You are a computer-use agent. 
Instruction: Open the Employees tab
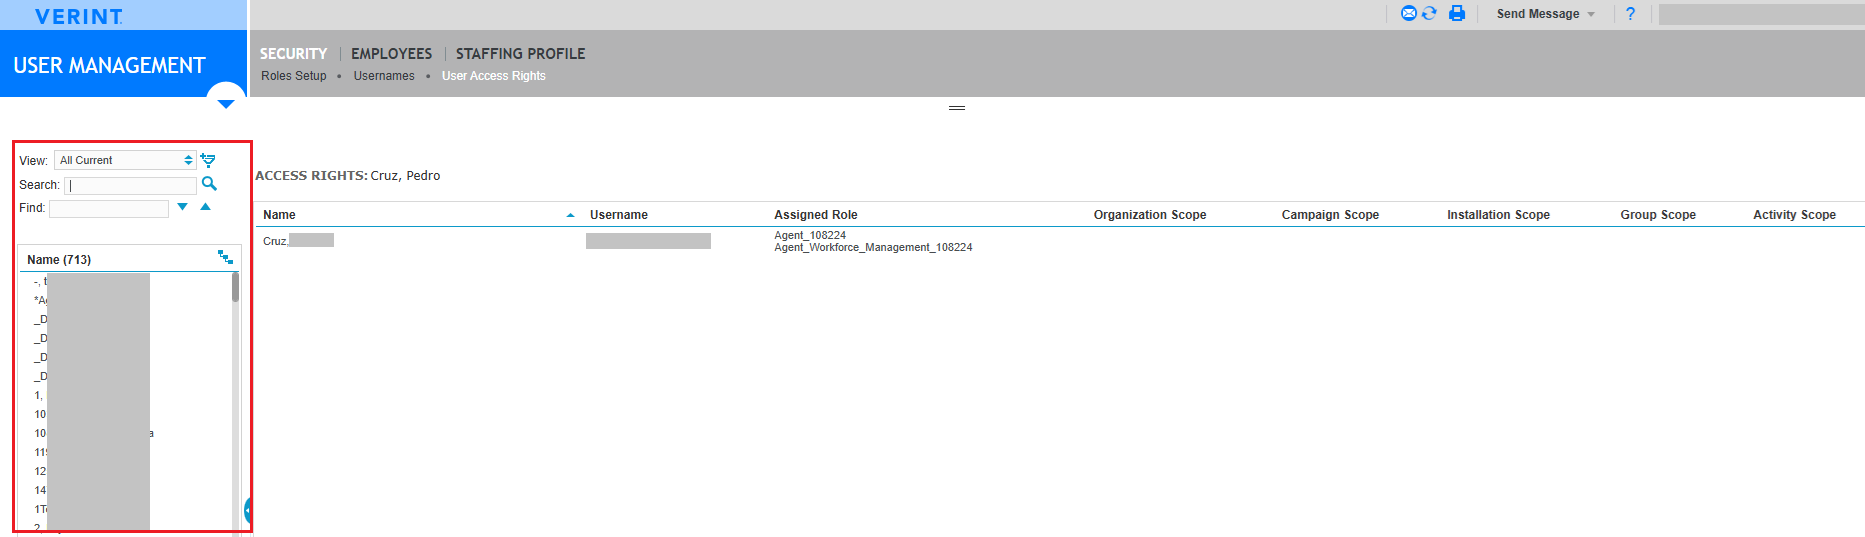click(x=391, y=54)
